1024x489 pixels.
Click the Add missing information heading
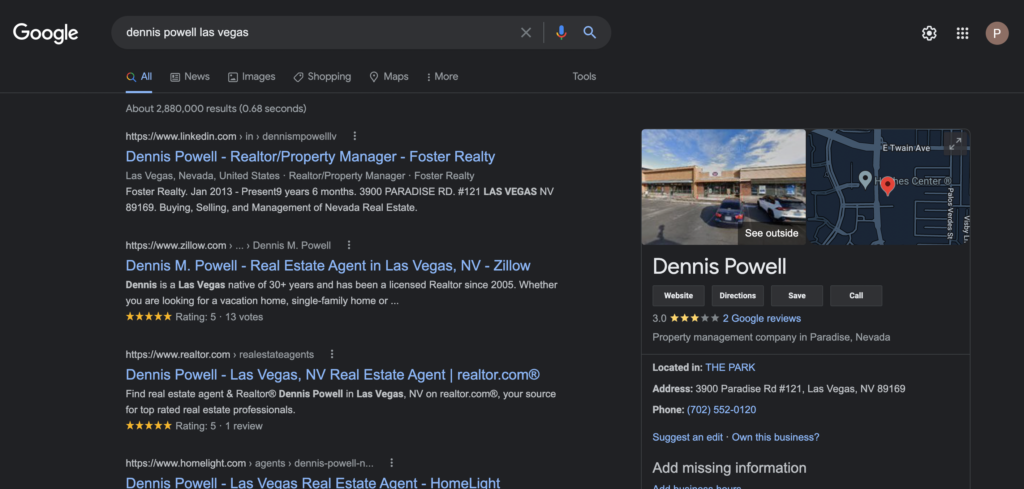coord(729,468)
